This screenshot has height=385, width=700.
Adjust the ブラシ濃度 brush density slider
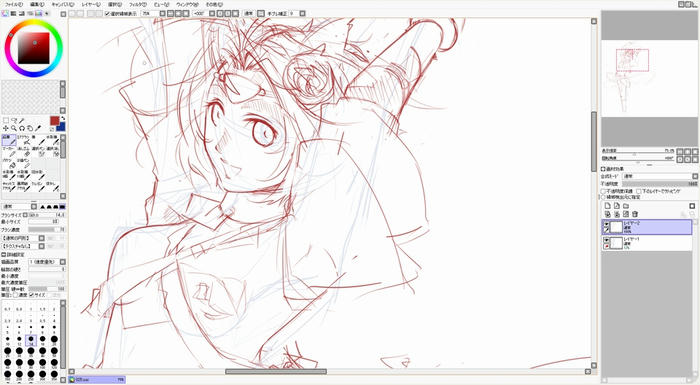(46, 230)
